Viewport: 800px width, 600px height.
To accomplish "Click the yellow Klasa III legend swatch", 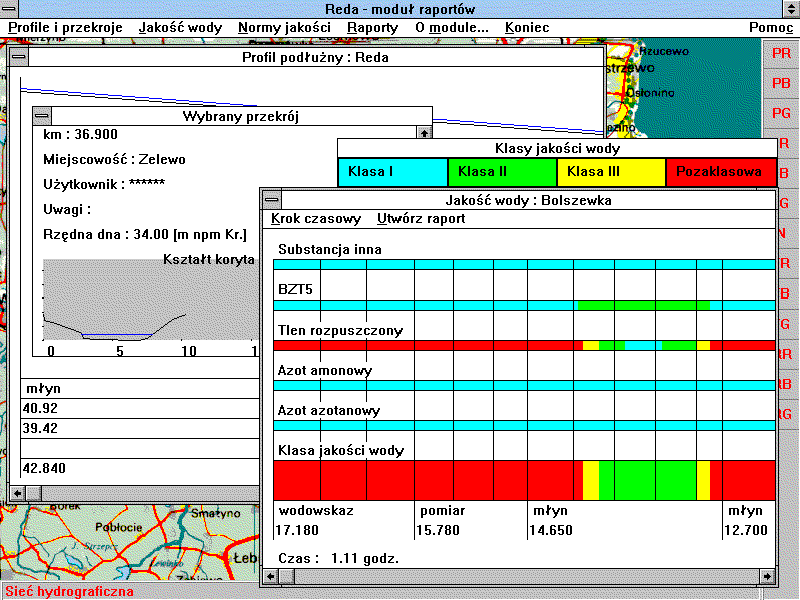I will click(x=611, y=172).
